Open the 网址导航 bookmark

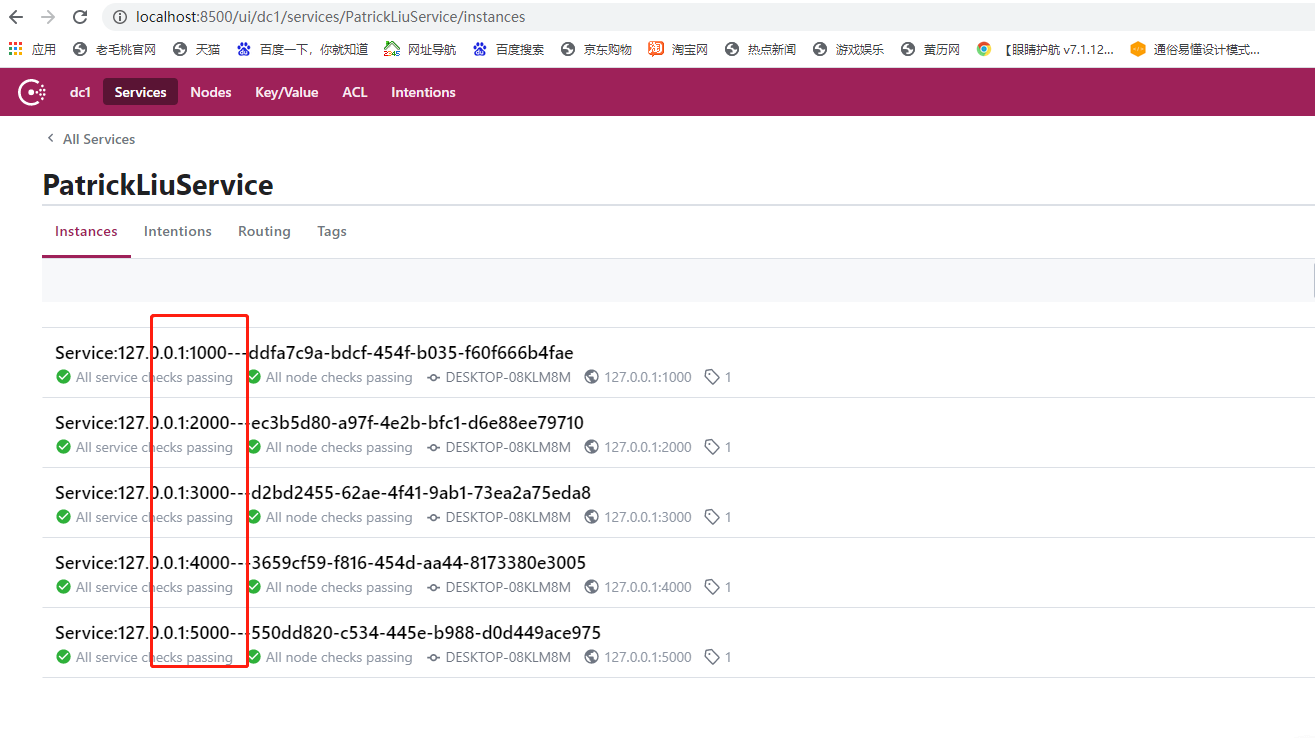(x=420, y=49)
